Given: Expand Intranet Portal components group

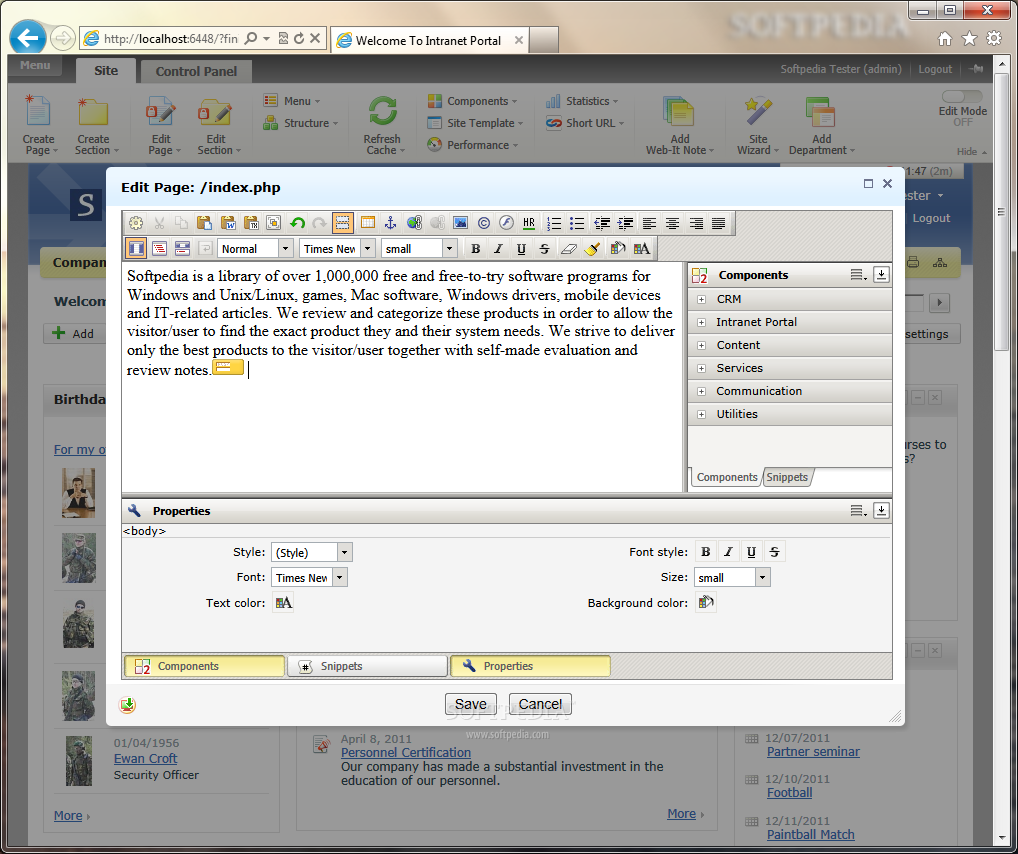Looking at the screenshot, I should (701, 322).
